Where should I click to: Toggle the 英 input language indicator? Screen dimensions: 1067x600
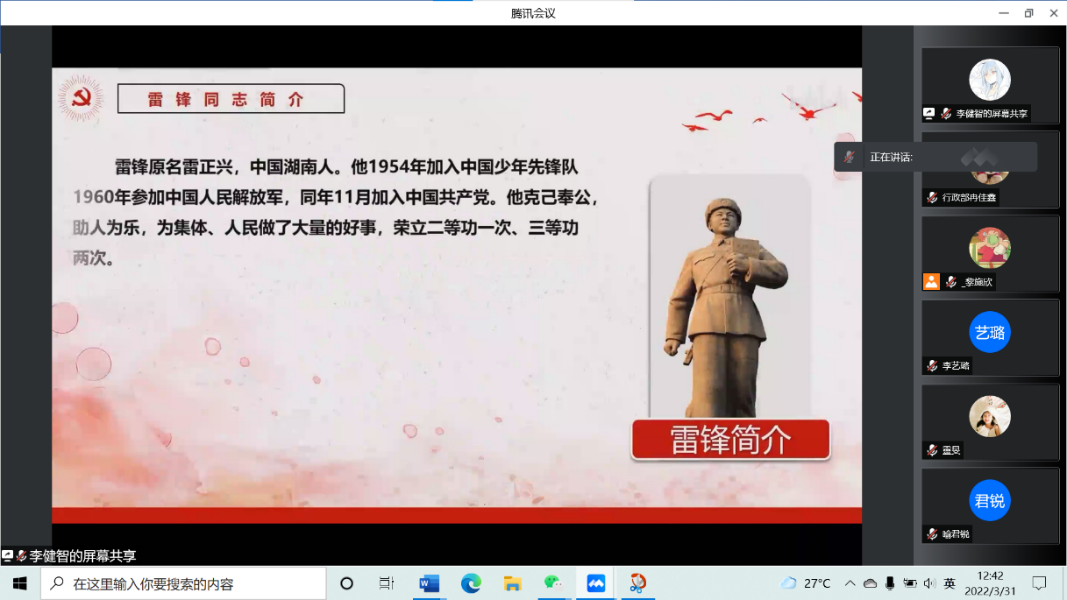point(949,583)
